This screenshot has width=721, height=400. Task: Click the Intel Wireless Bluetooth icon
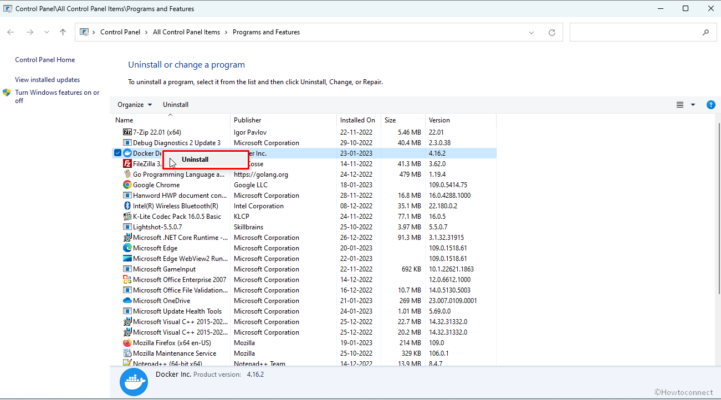(x=127, y=206)
